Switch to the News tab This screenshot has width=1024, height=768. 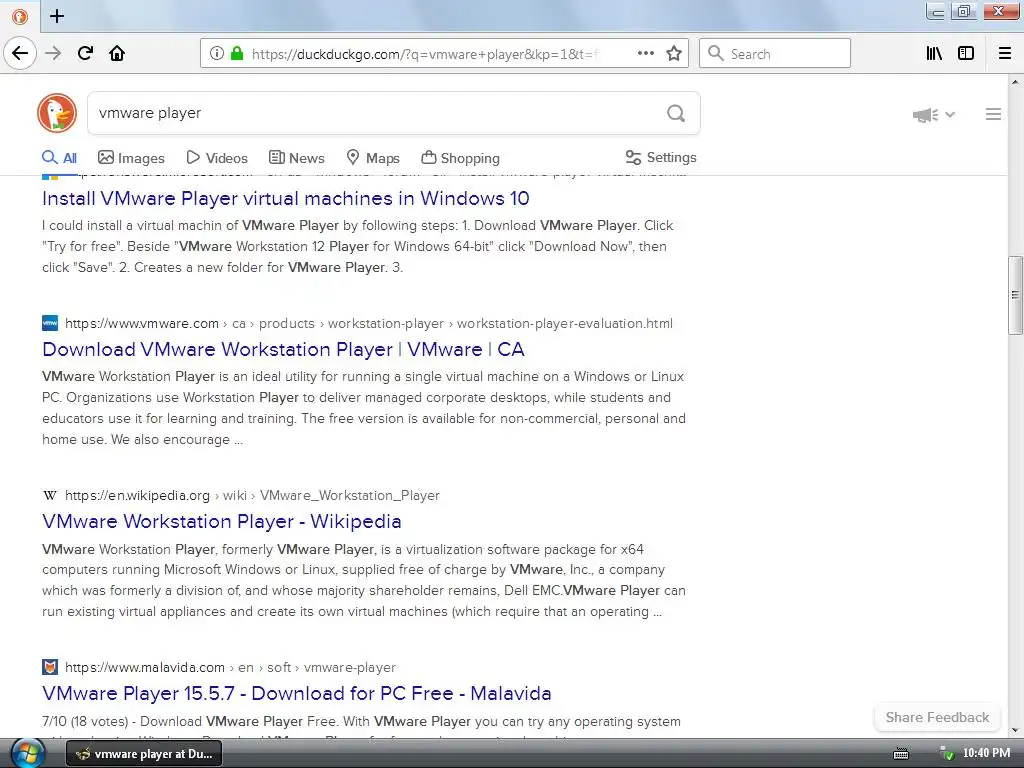click(x=296, y=157)
